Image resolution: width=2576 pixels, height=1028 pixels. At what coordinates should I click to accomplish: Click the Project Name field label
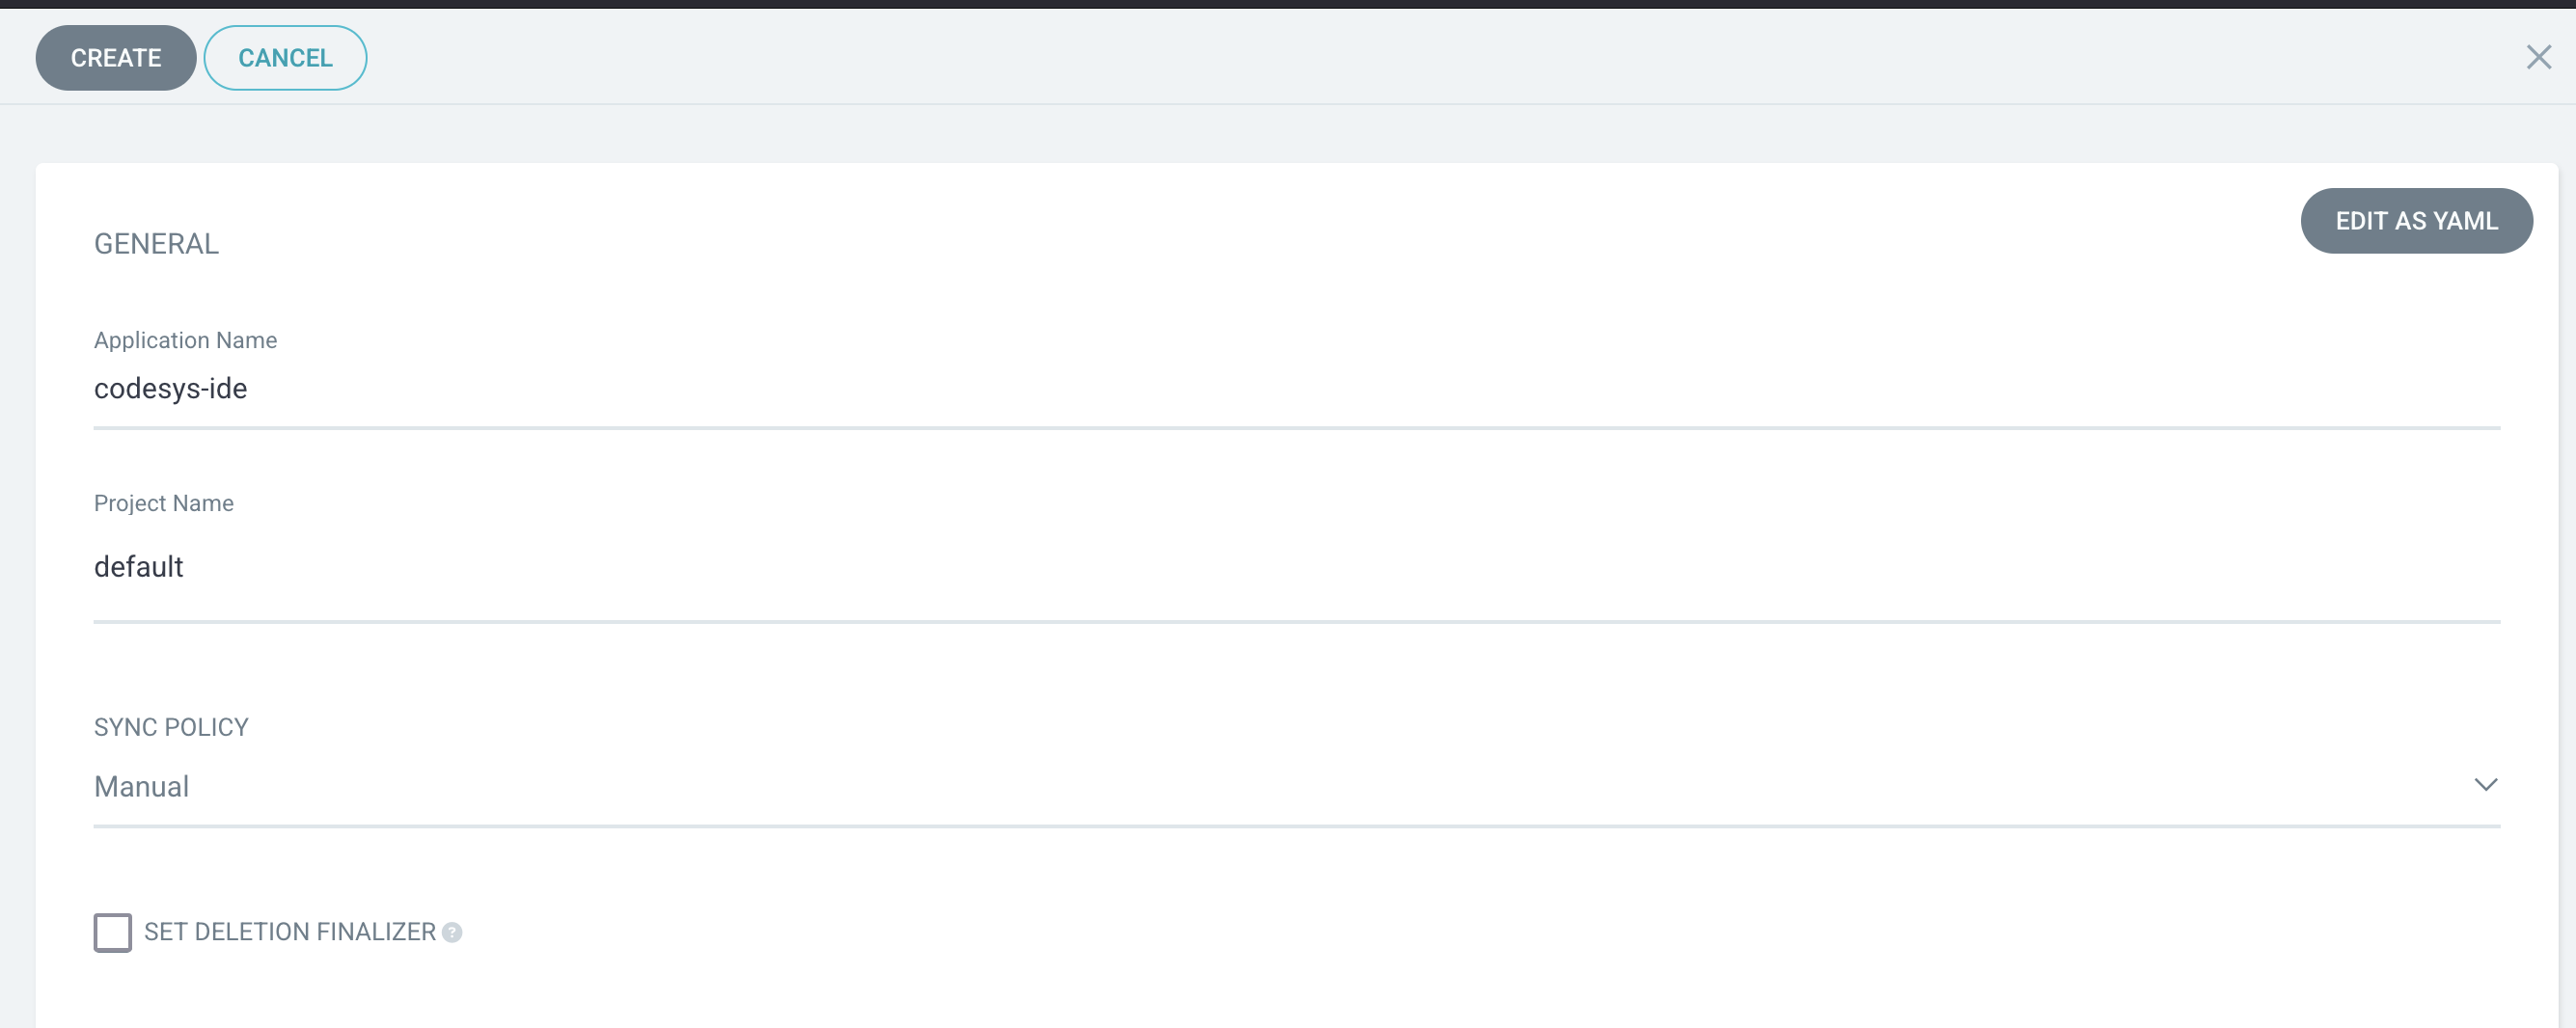(x=164, y=503)
